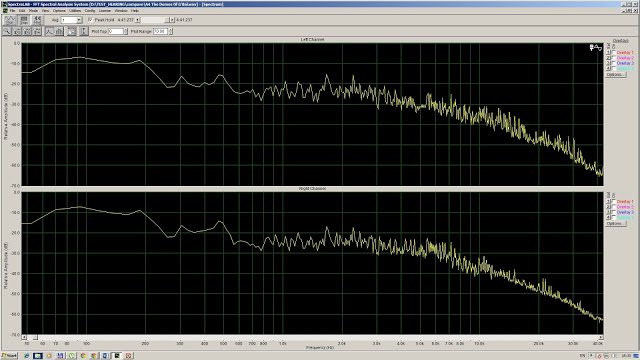Open the Utilities menu
640x360 pixels.
point(75,11)
